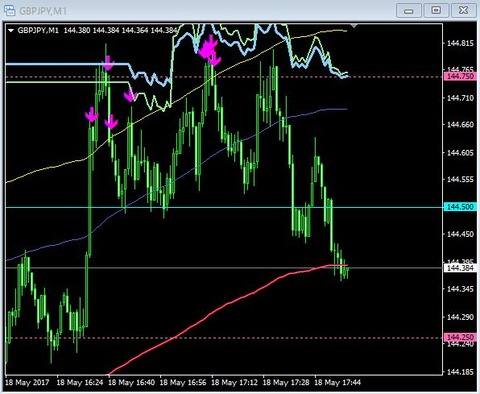Click the 18 May 17:44 time label
The image size is (480, 394).
coord(338,382)
